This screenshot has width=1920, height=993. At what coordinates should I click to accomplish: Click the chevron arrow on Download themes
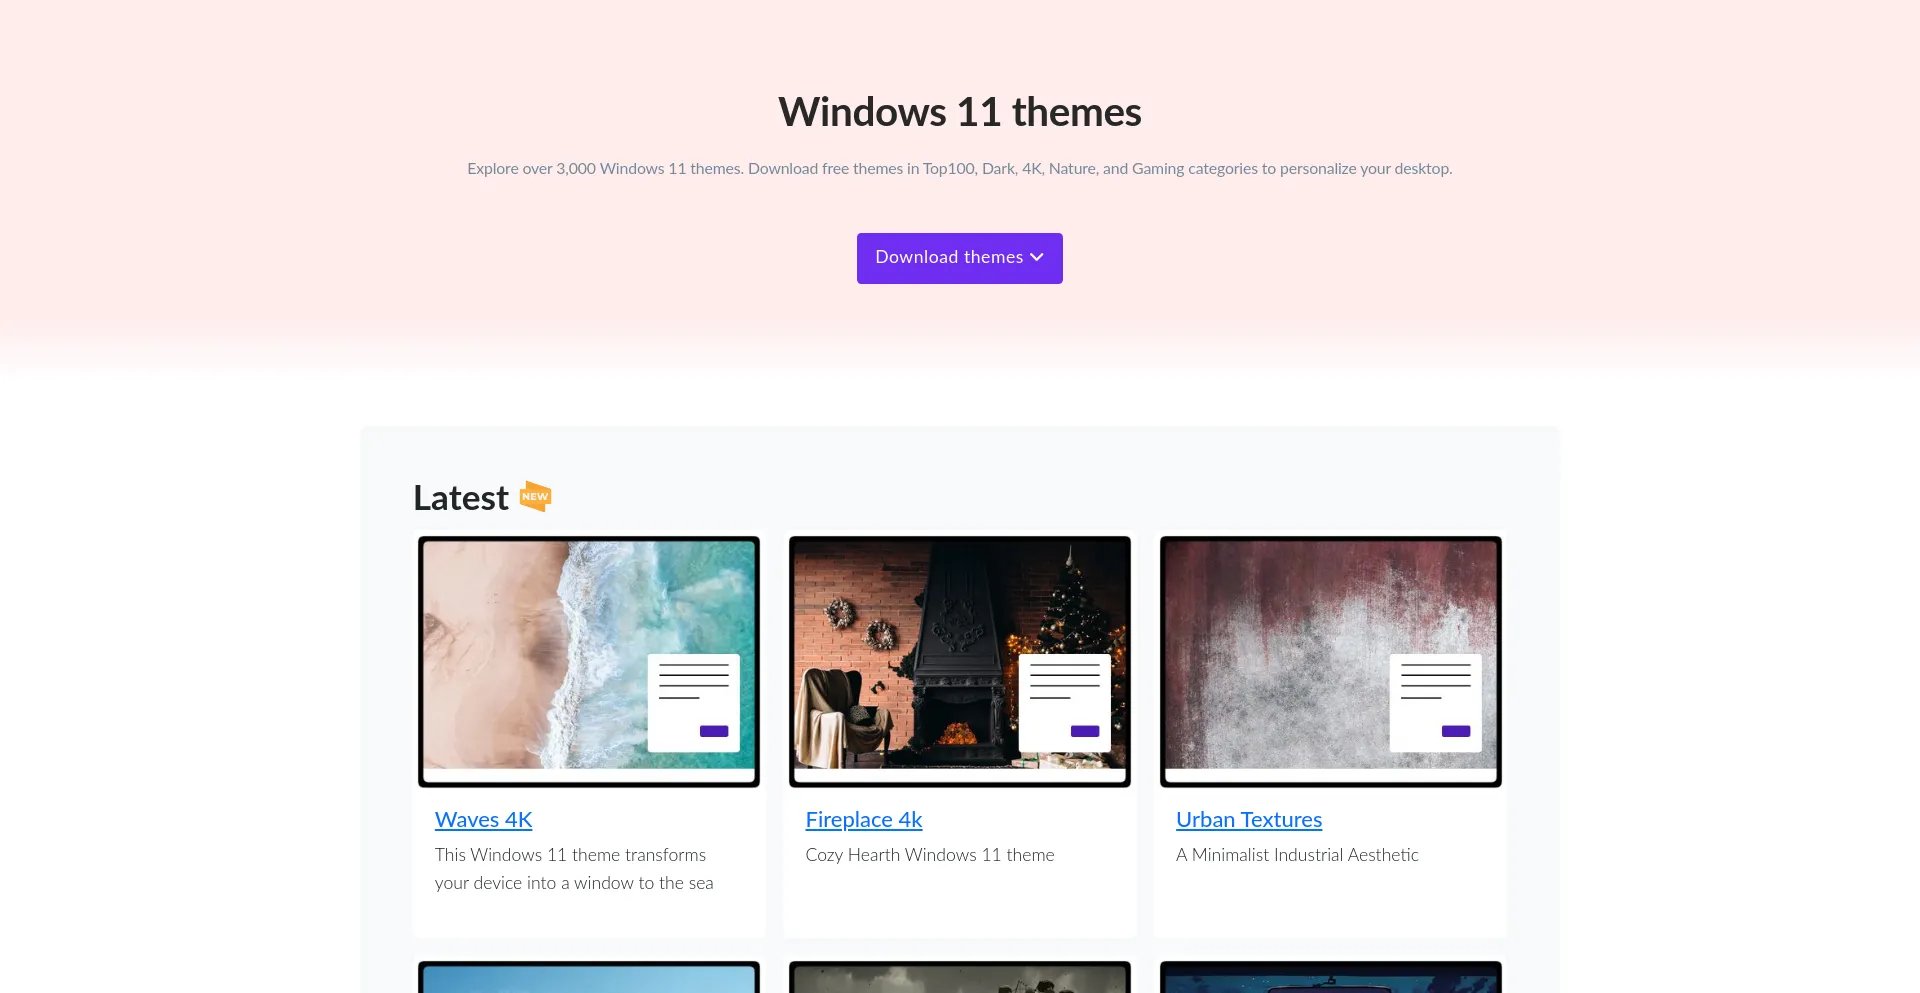tap(1037, 258)
